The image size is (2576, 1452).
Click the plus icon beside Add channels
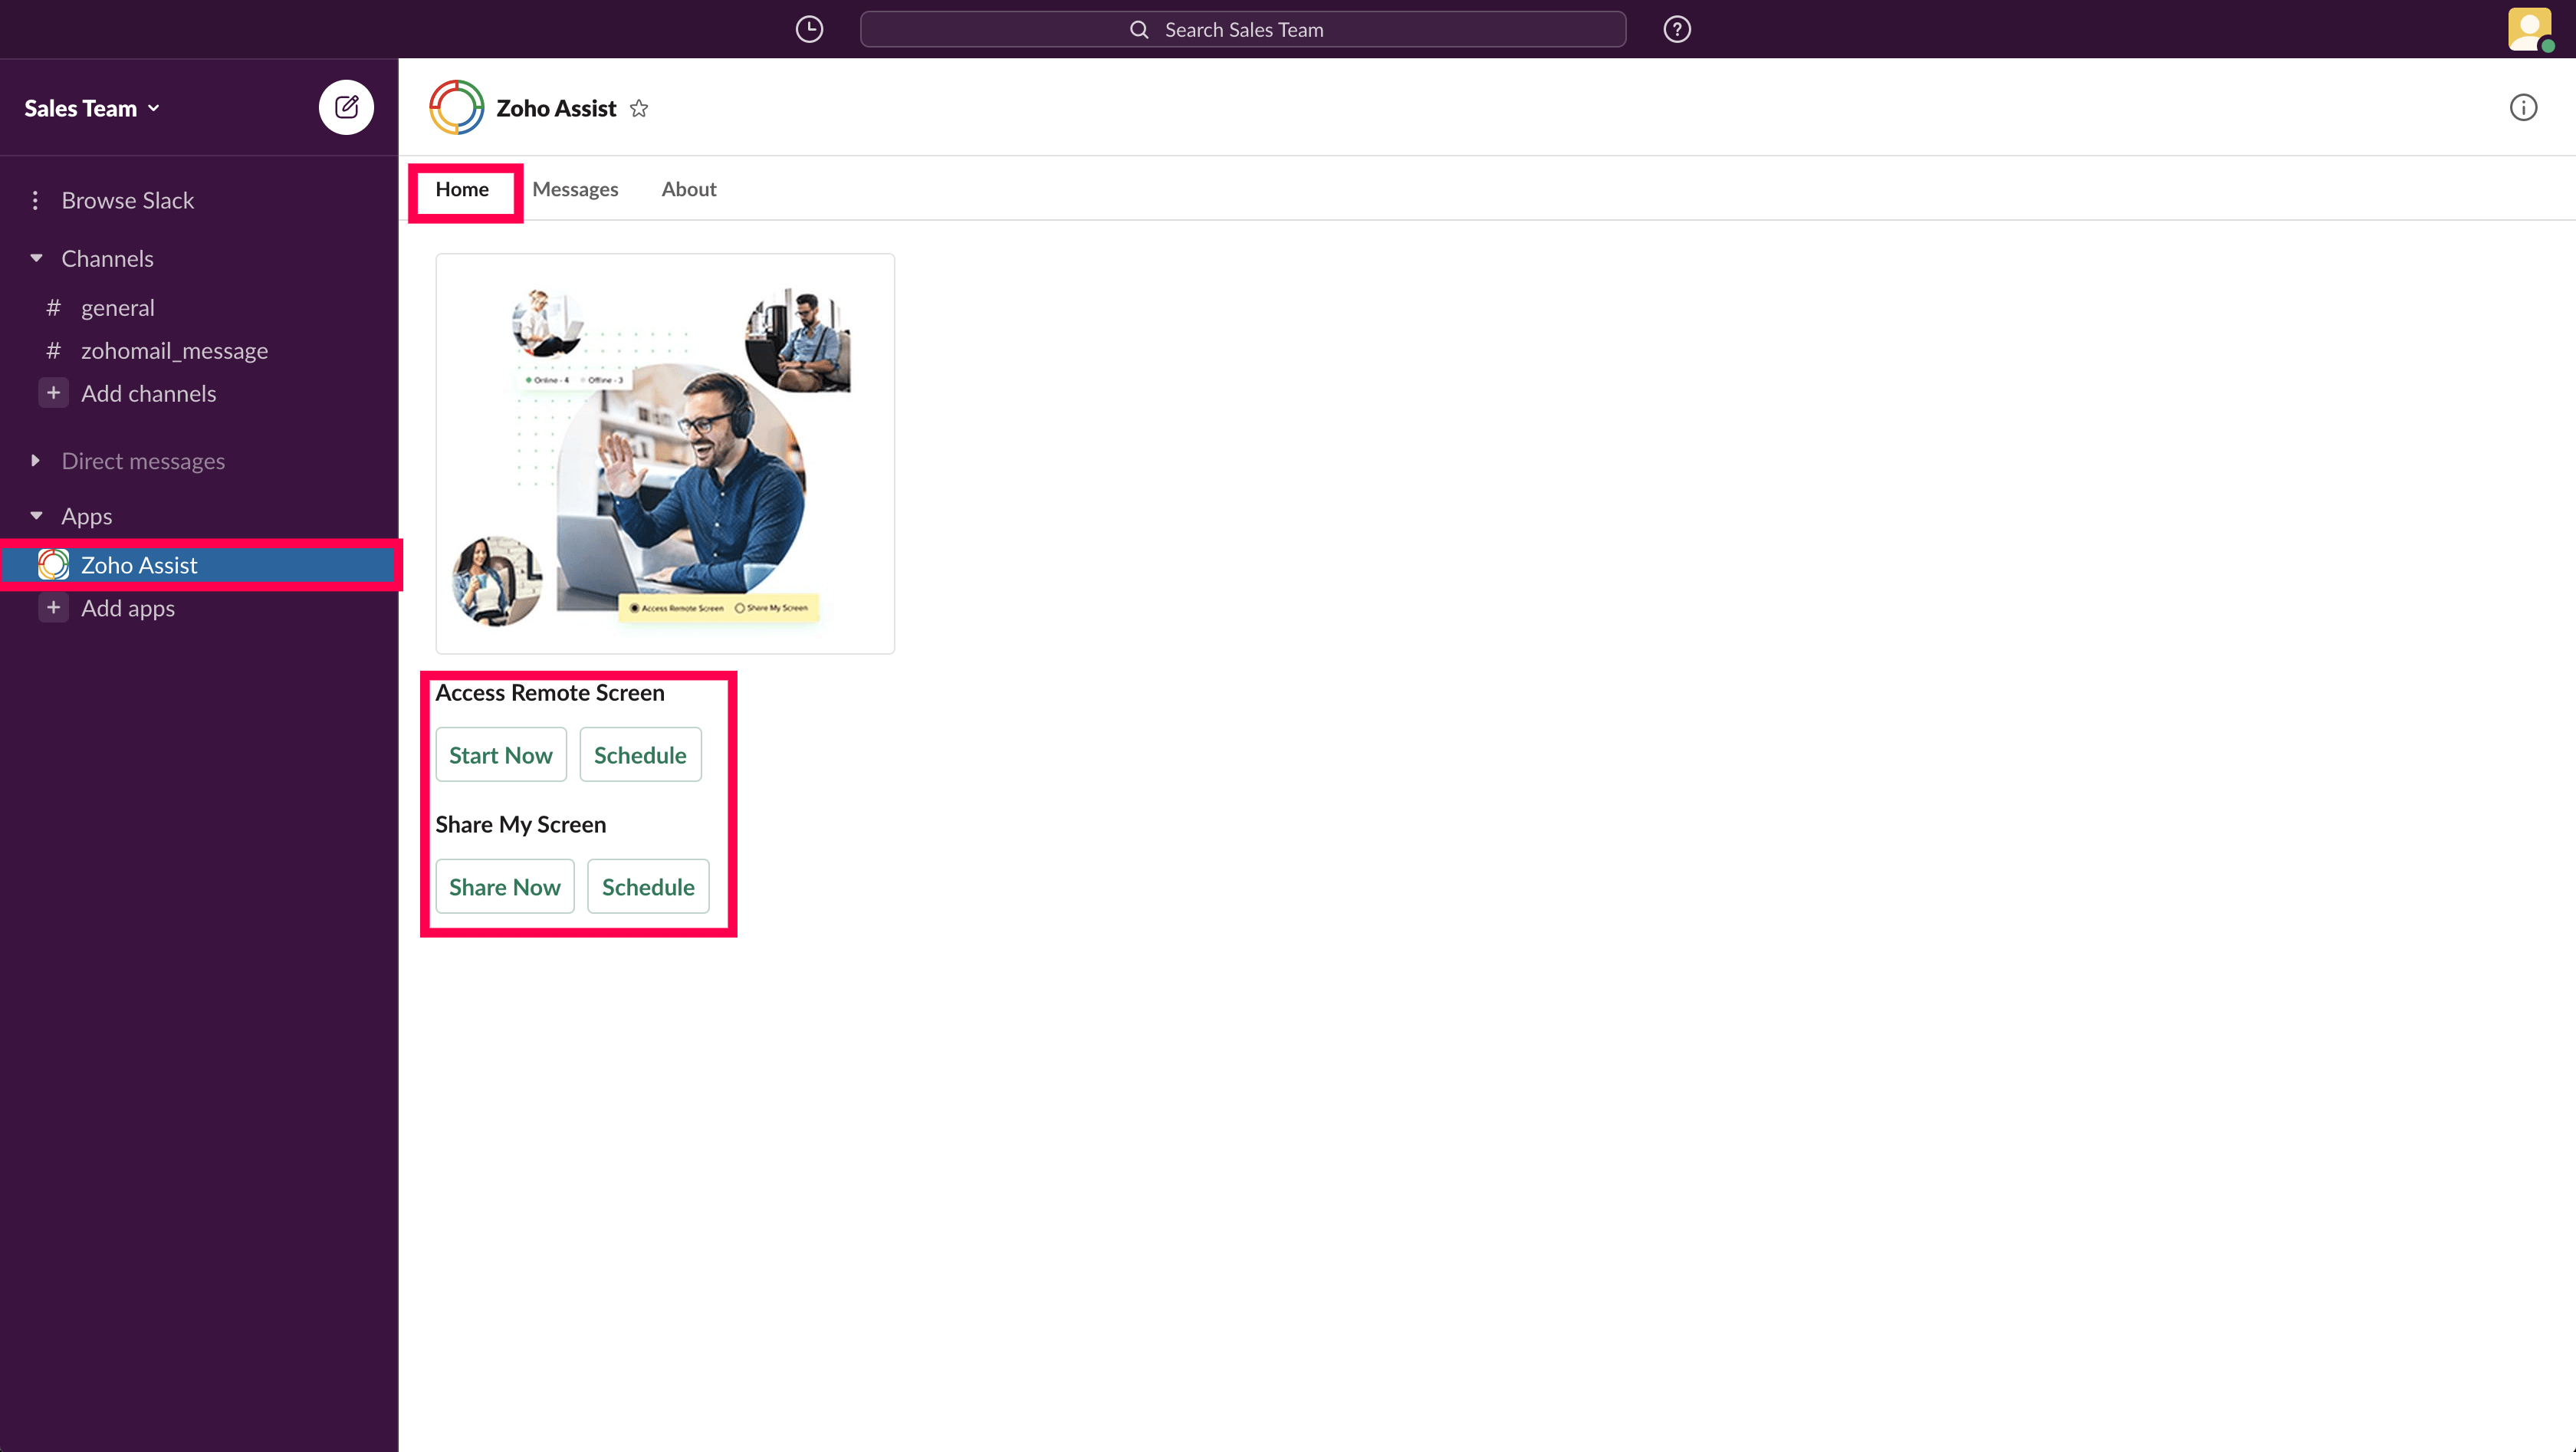coord(54,393)
